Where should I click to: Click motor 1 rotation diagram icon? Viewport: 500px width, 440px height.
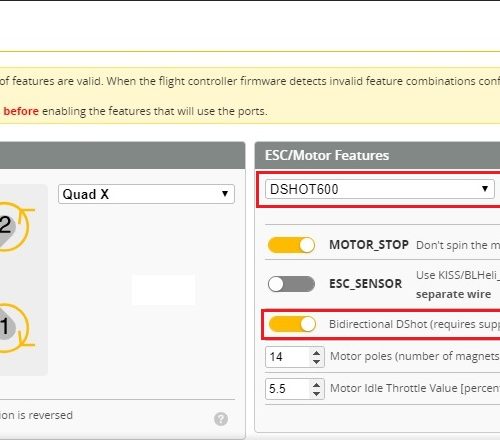[13, 328]
